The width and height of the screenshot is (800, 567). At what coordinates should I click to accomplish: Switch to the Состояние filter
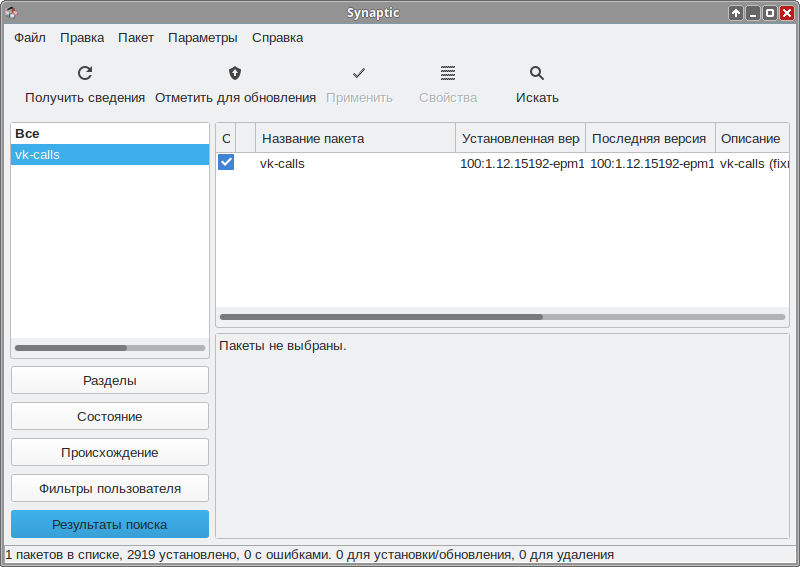point(110,416)
